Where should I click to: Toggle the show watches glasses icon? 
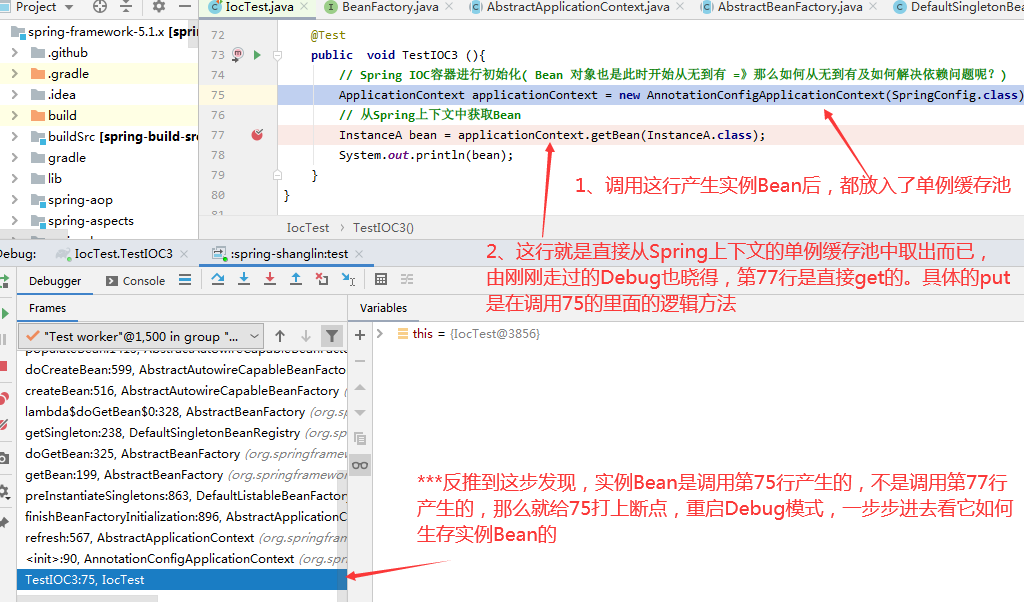(x=360, y=465)
